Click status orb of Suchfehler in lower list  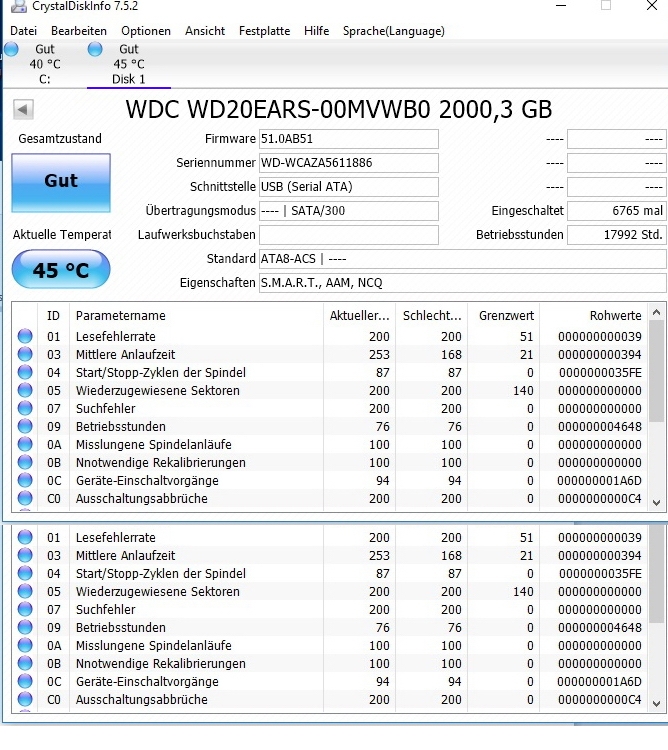click(25, 609)
